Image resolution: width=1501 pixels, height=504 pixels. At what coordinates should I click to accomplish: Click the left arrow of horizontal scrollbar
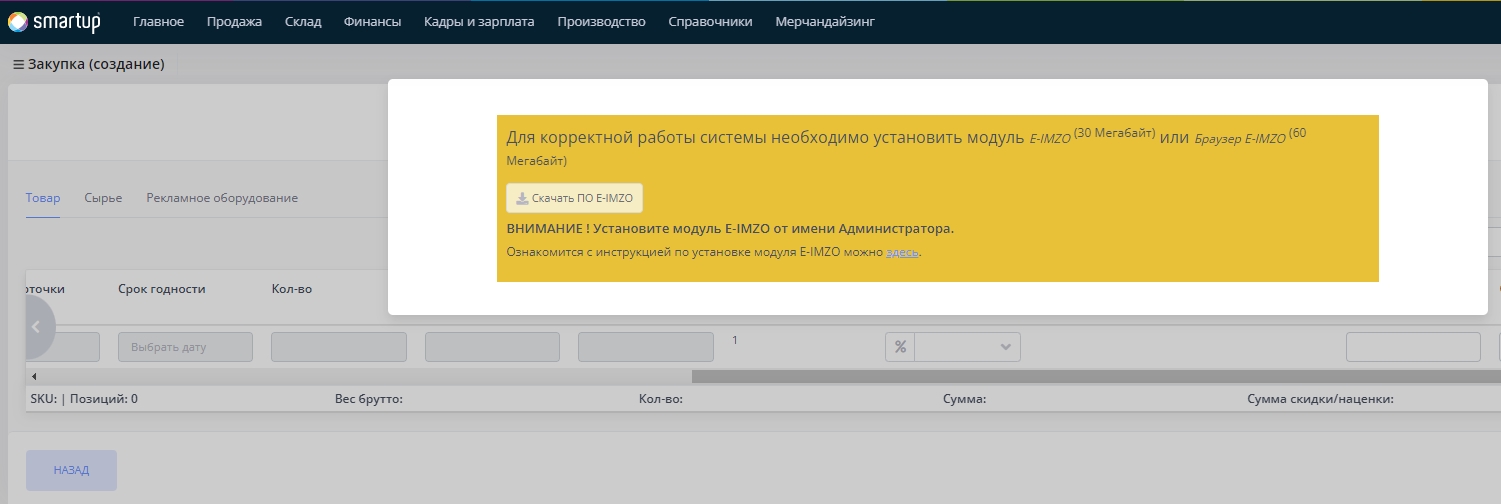click(x=33, y=376)
